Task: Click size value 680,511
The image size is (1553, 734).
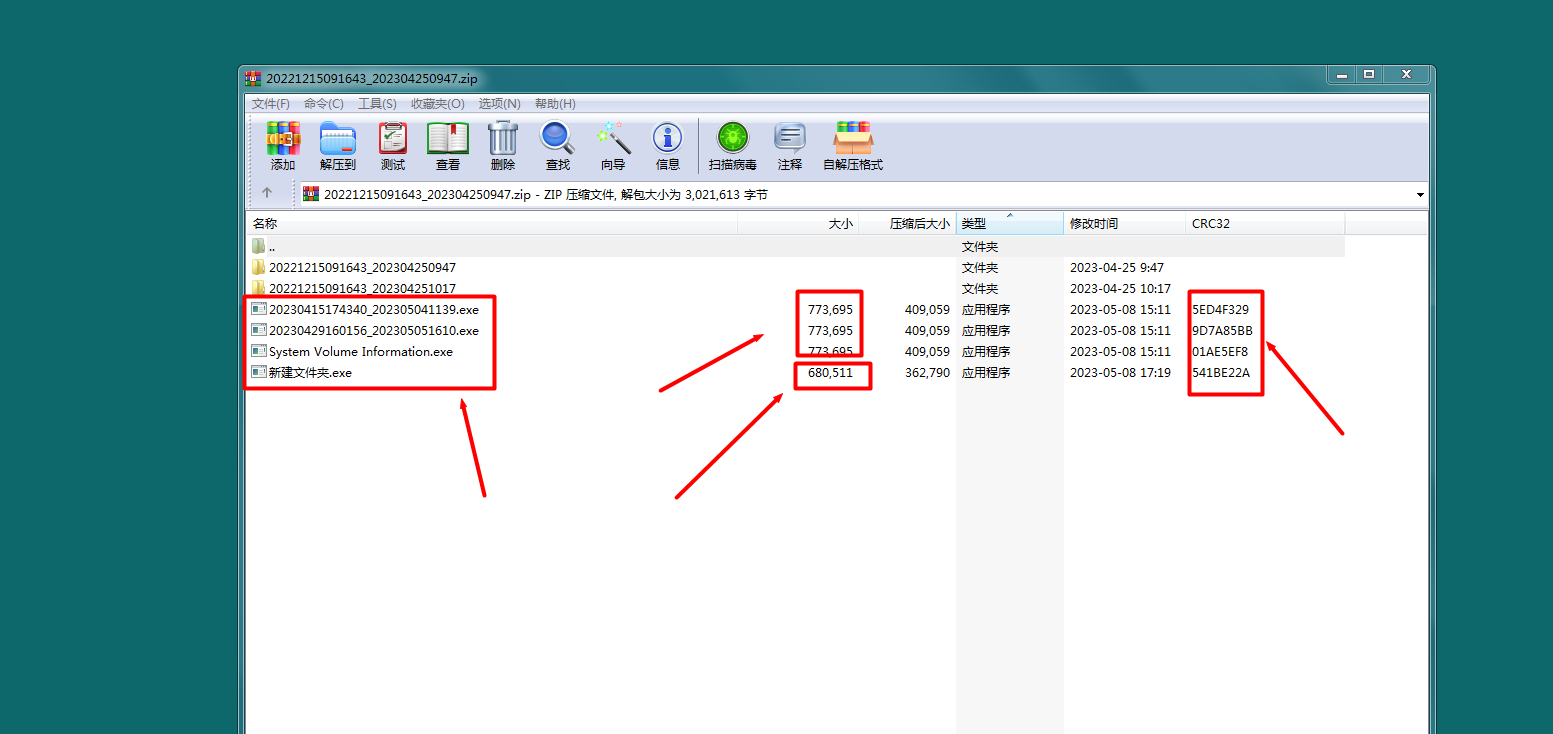Action: tap(830, 372)
